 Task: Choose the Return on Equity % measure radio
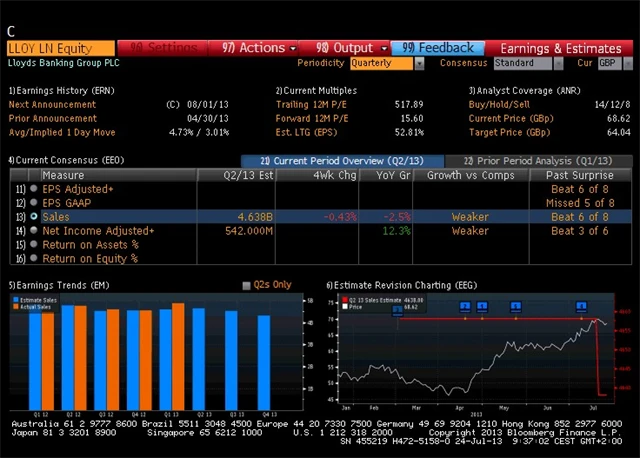pos(34,258)
